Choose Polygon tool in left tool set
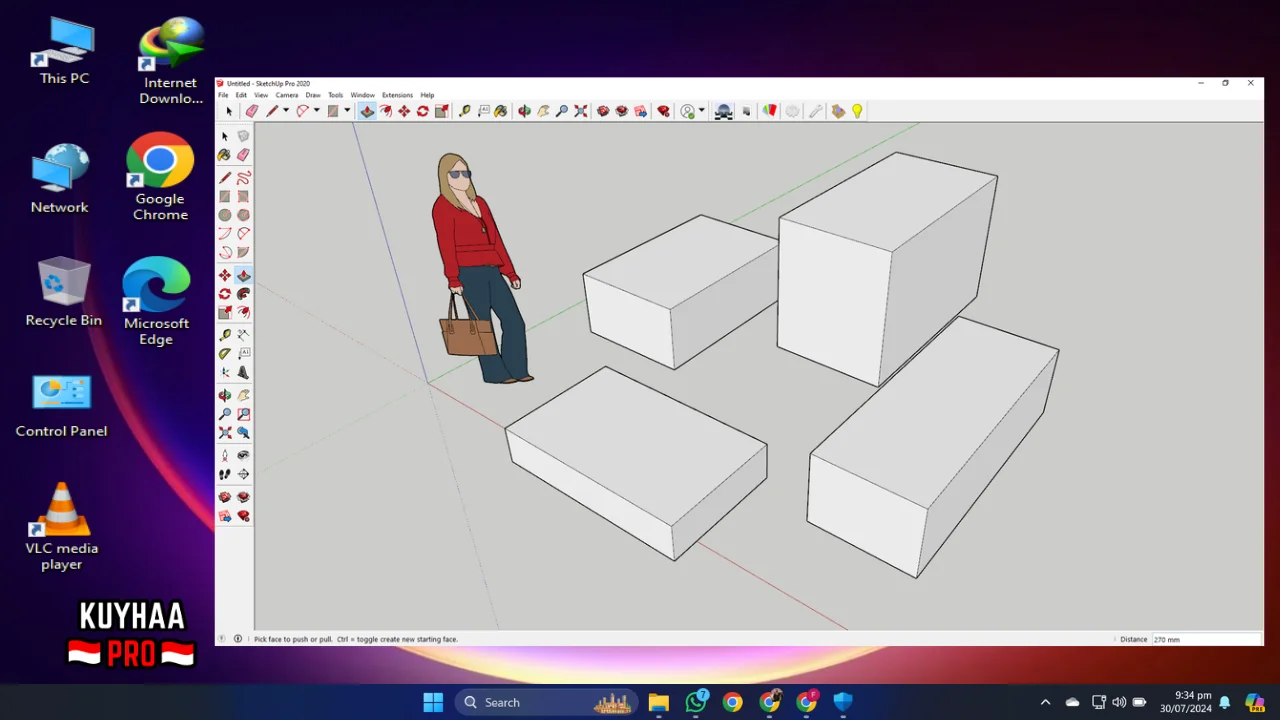Image resolution: width=1280 pixels, height=720 pixels. click(x=243, y=214)
